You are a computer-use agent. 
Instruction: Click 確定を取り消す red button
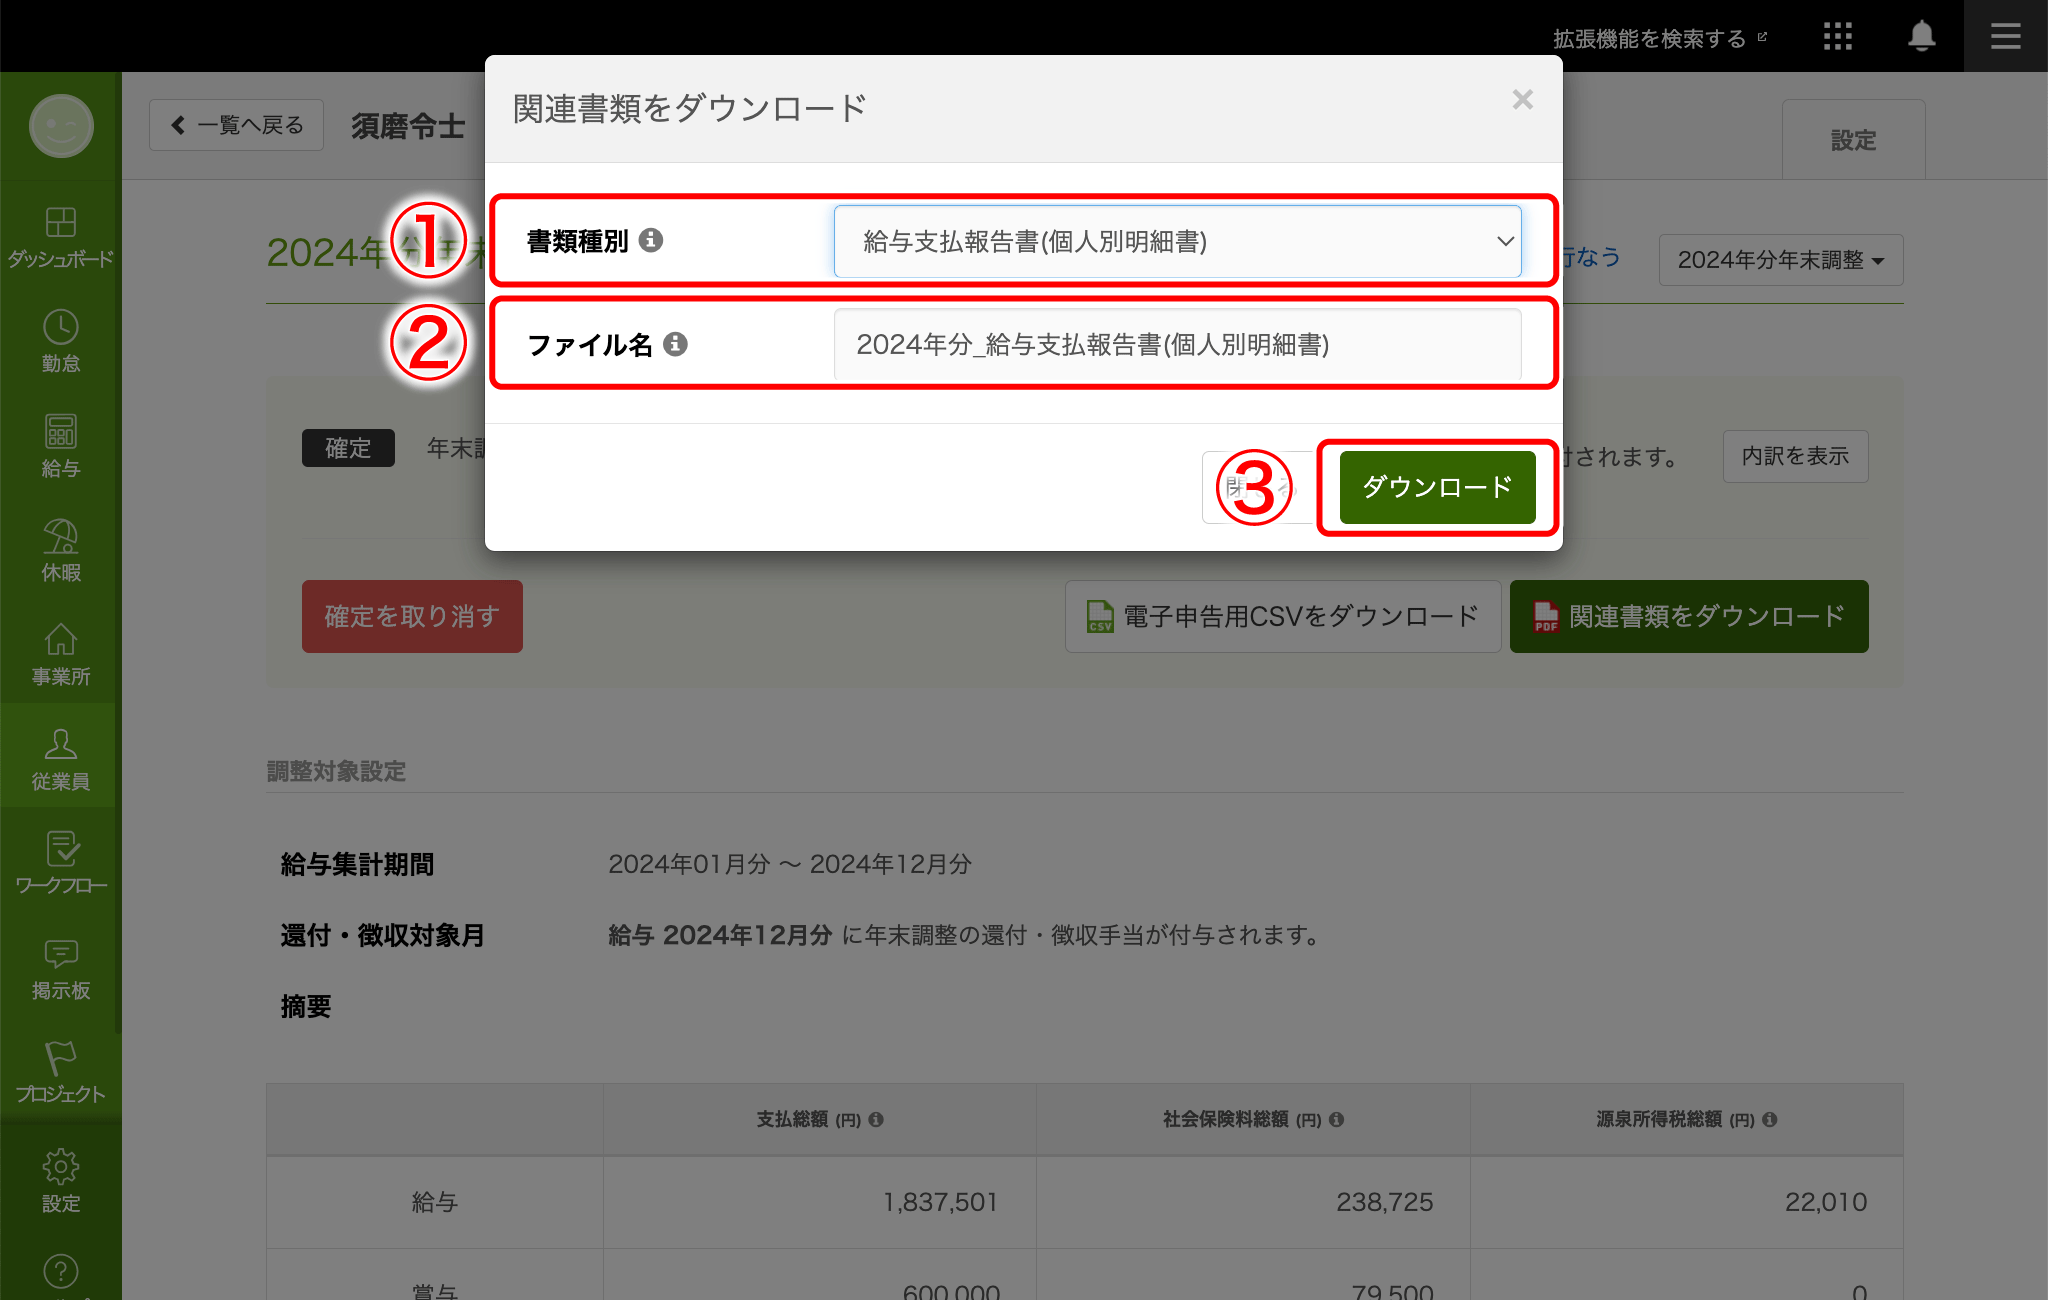412,616
